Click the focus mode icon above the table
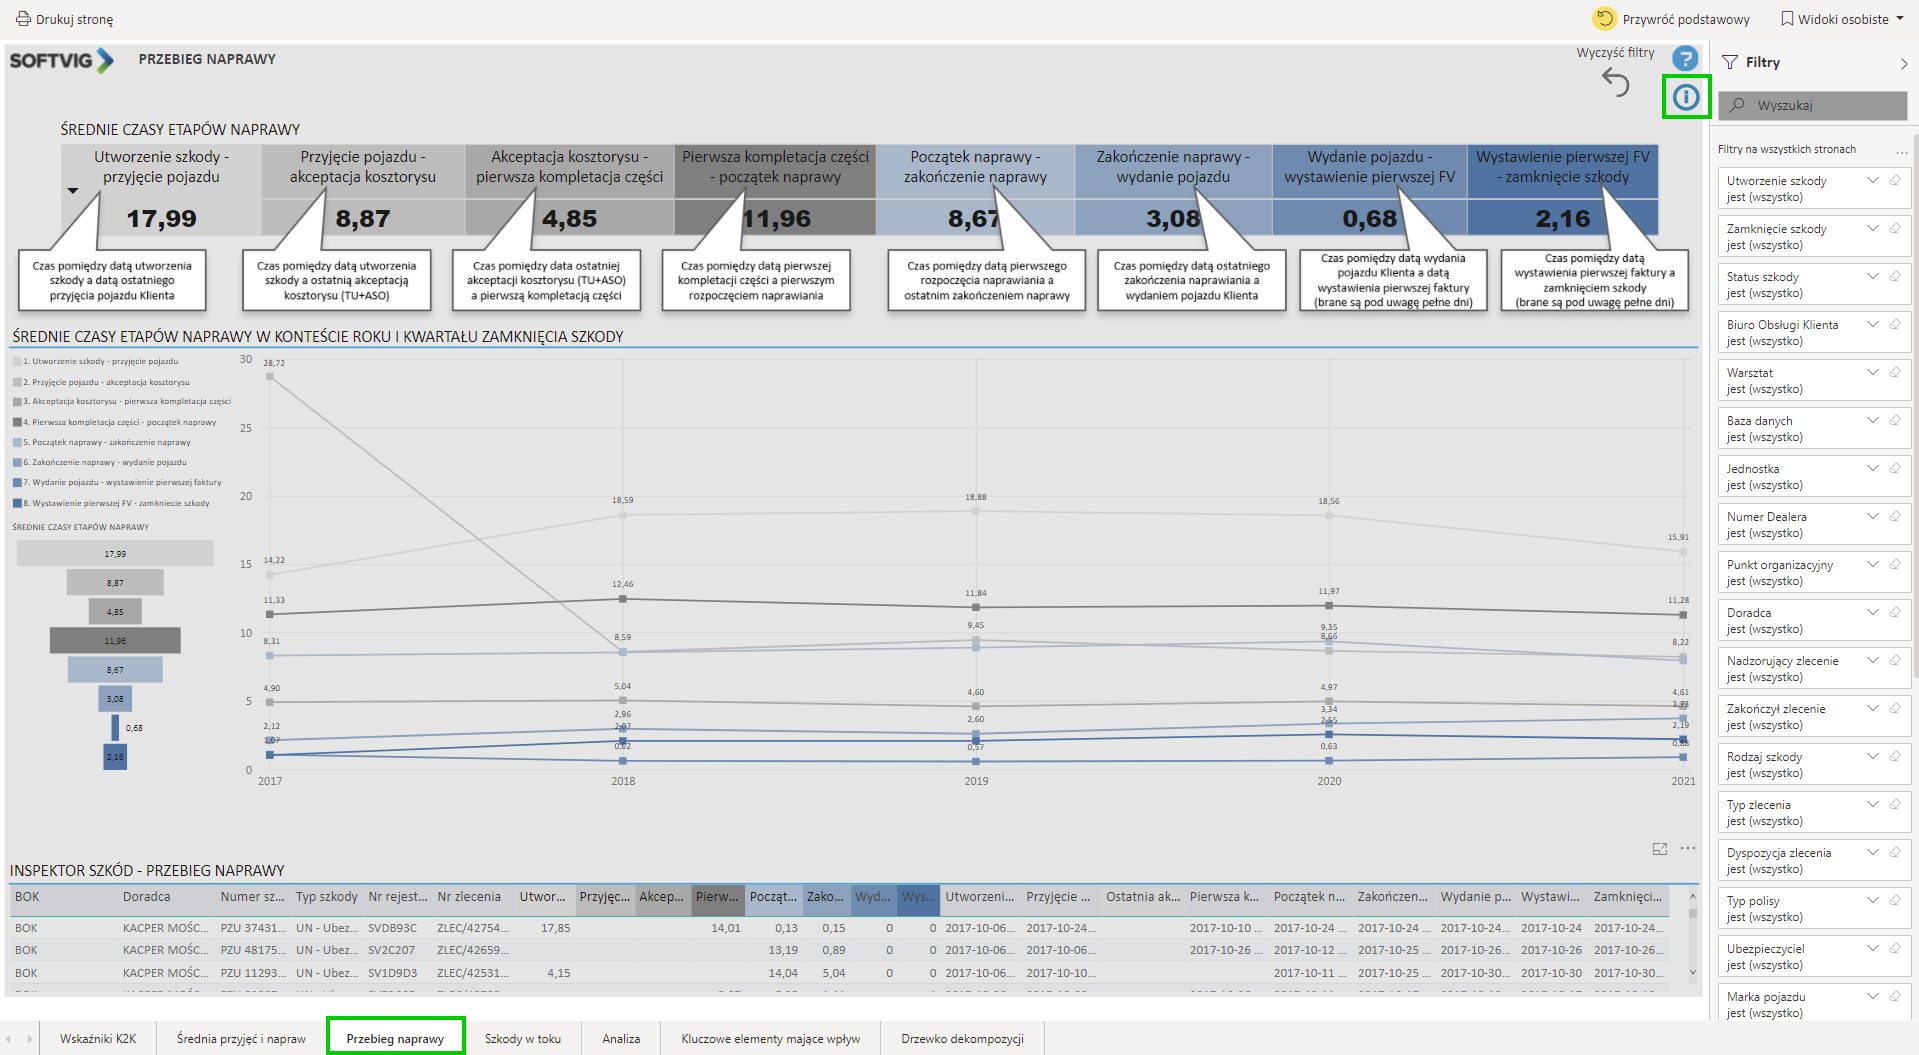 click(1660, 849)
